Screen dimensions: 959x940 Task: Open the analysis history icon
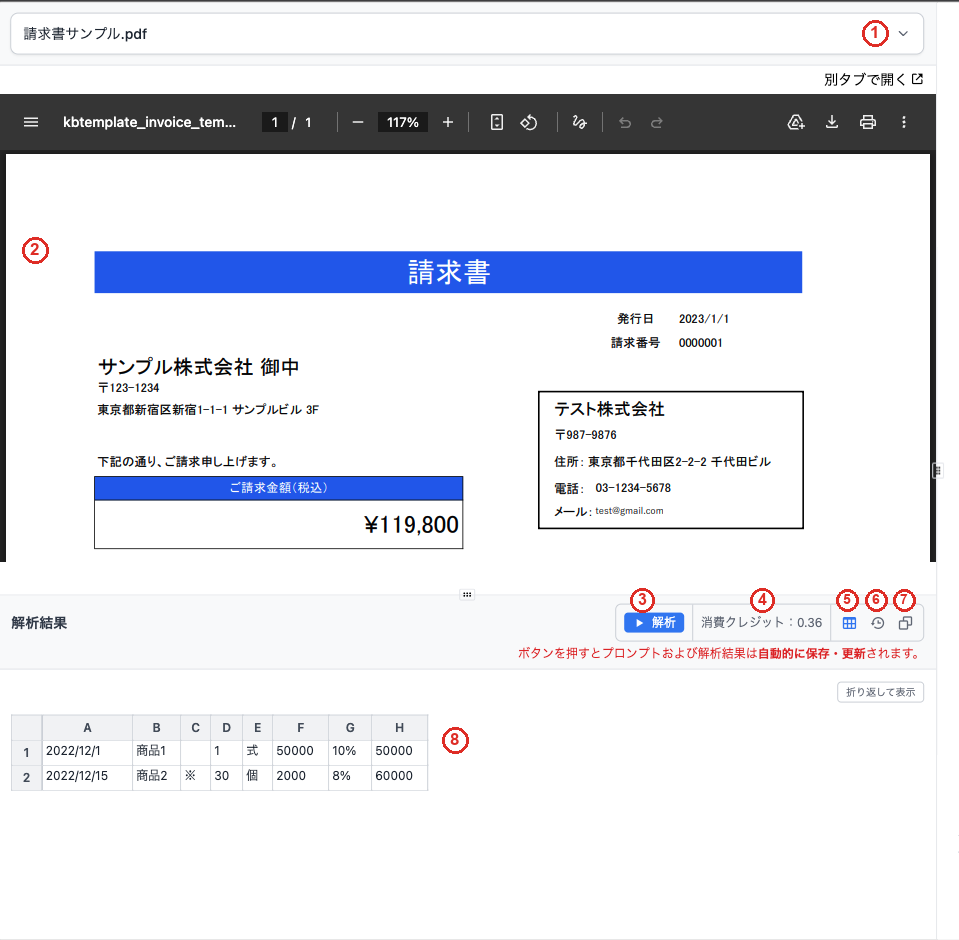click(x=878, y=623)
